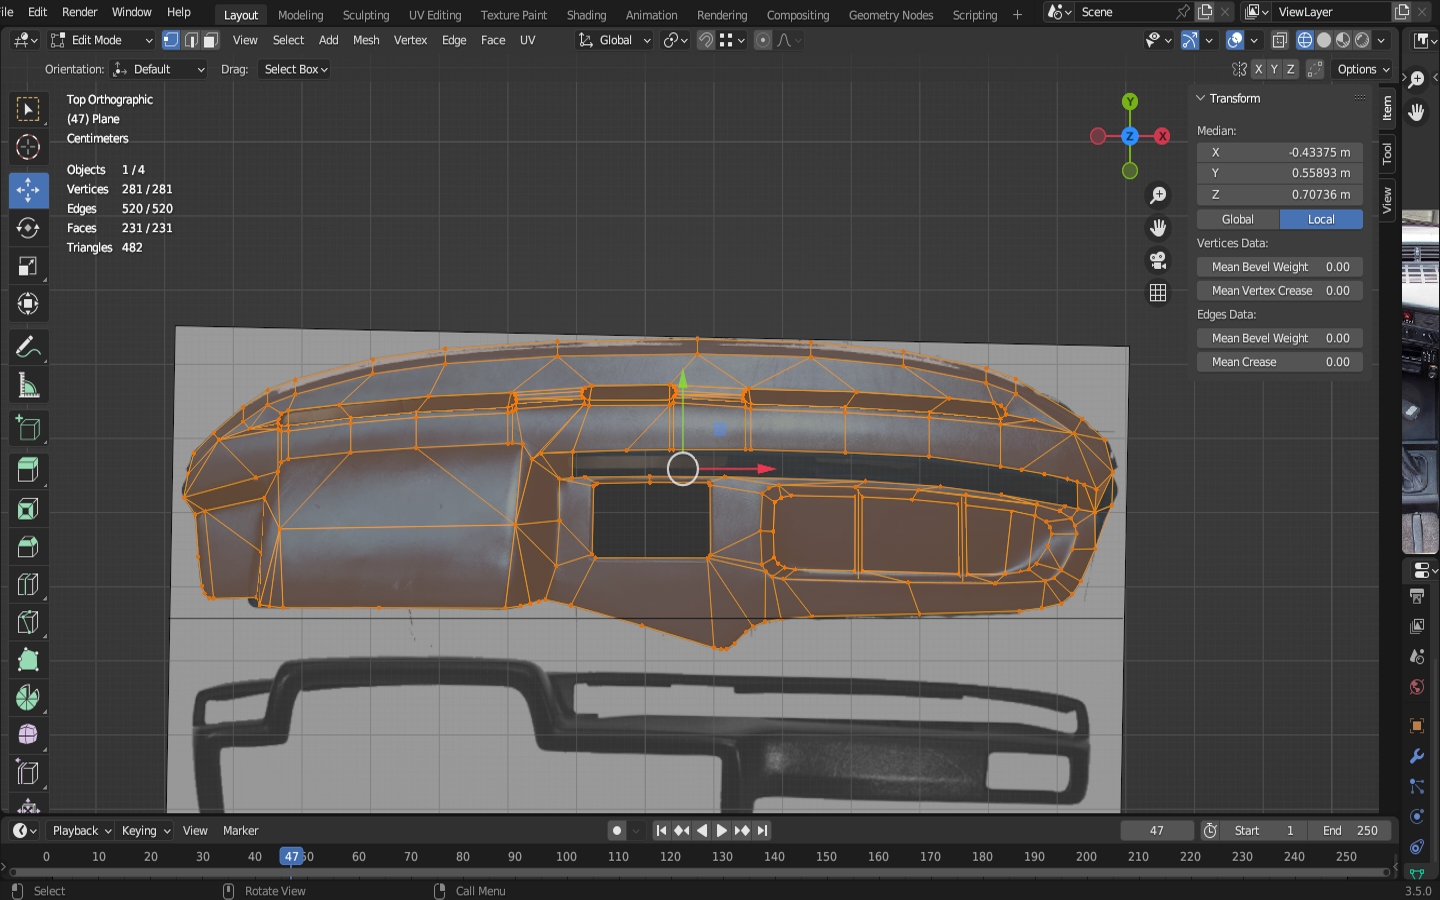1440x900 pixels.
Task: Toggle auto keying record button
Action: click(617, 830)
